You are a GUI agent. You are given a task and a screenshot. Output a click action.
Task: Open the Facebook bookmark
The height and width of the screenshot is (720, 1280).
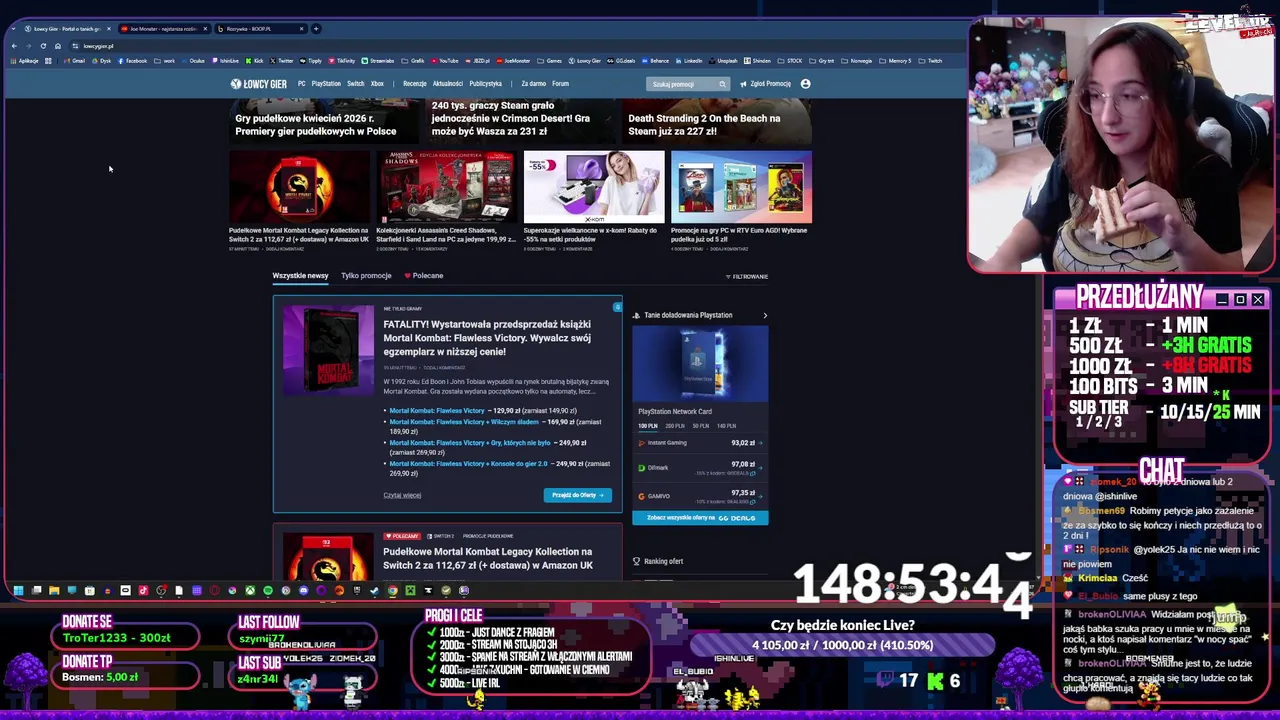pos(133,61)
